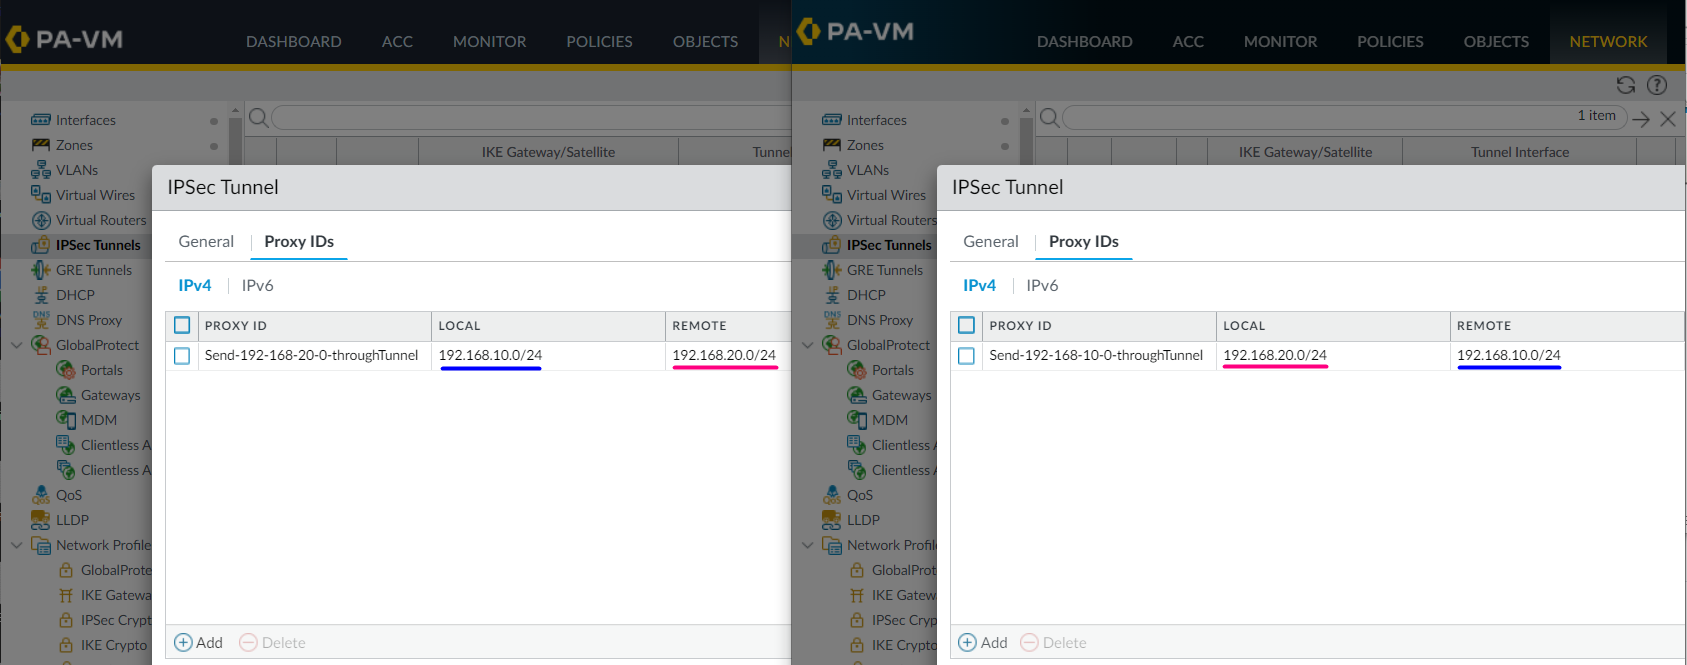
Task: Open the MONITOR tab in left window
Action: point(489,41)
